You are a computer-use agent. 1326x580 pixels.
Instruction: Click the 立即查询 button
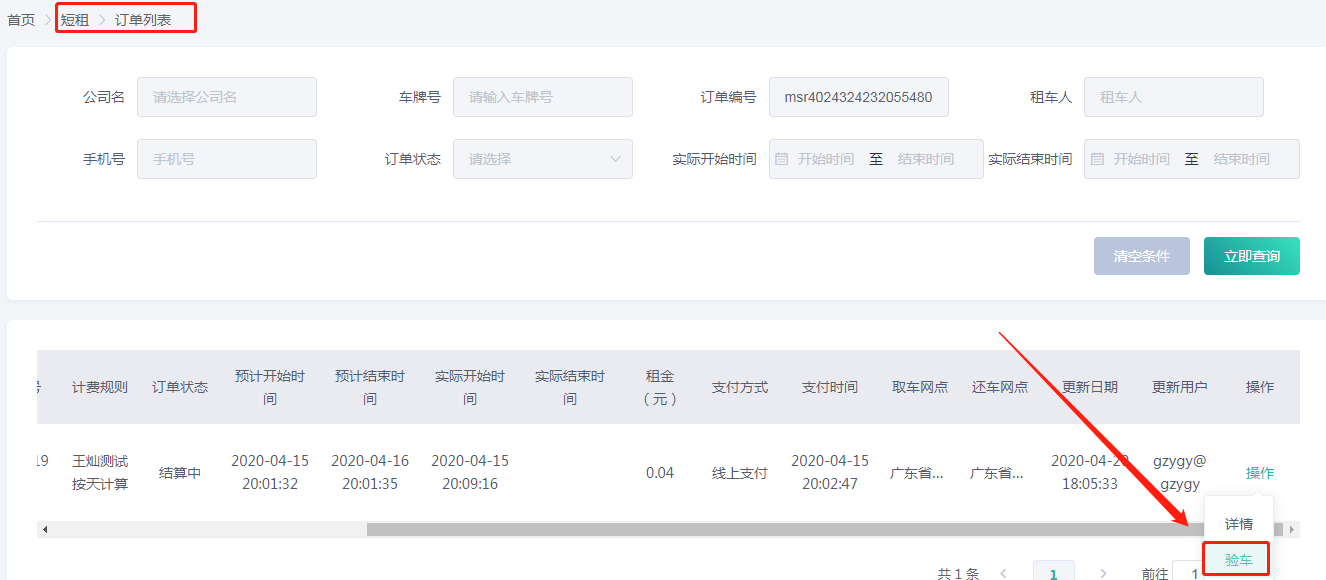coord(1251,256)
